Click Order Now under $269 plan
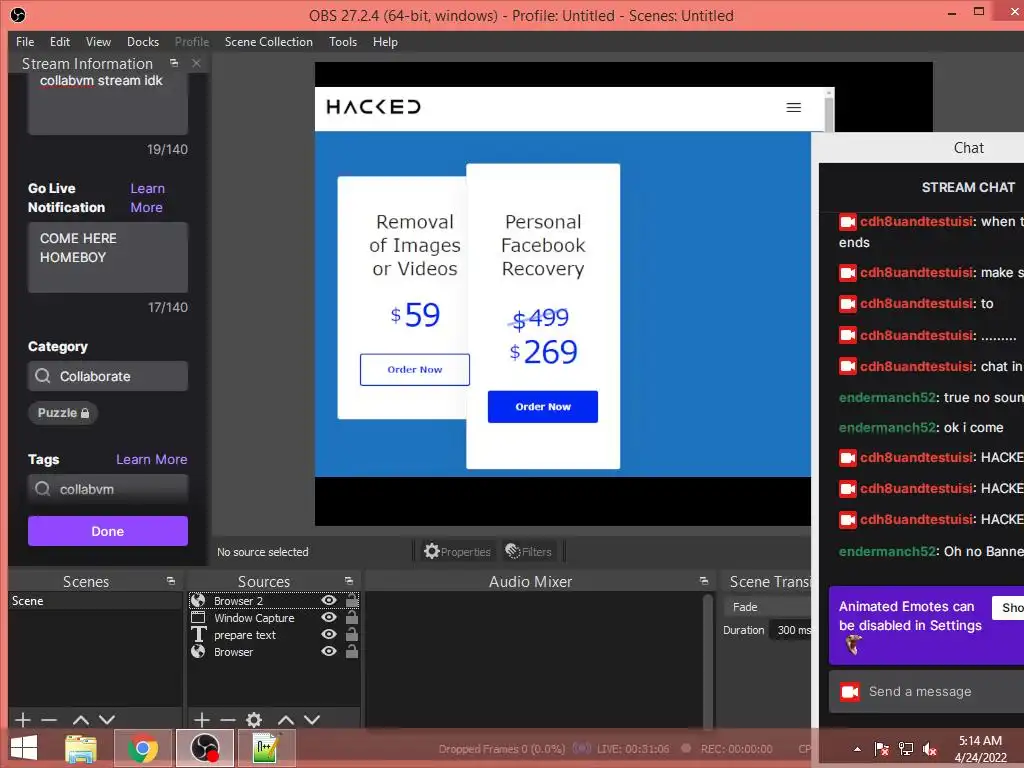 pos(543,407)
